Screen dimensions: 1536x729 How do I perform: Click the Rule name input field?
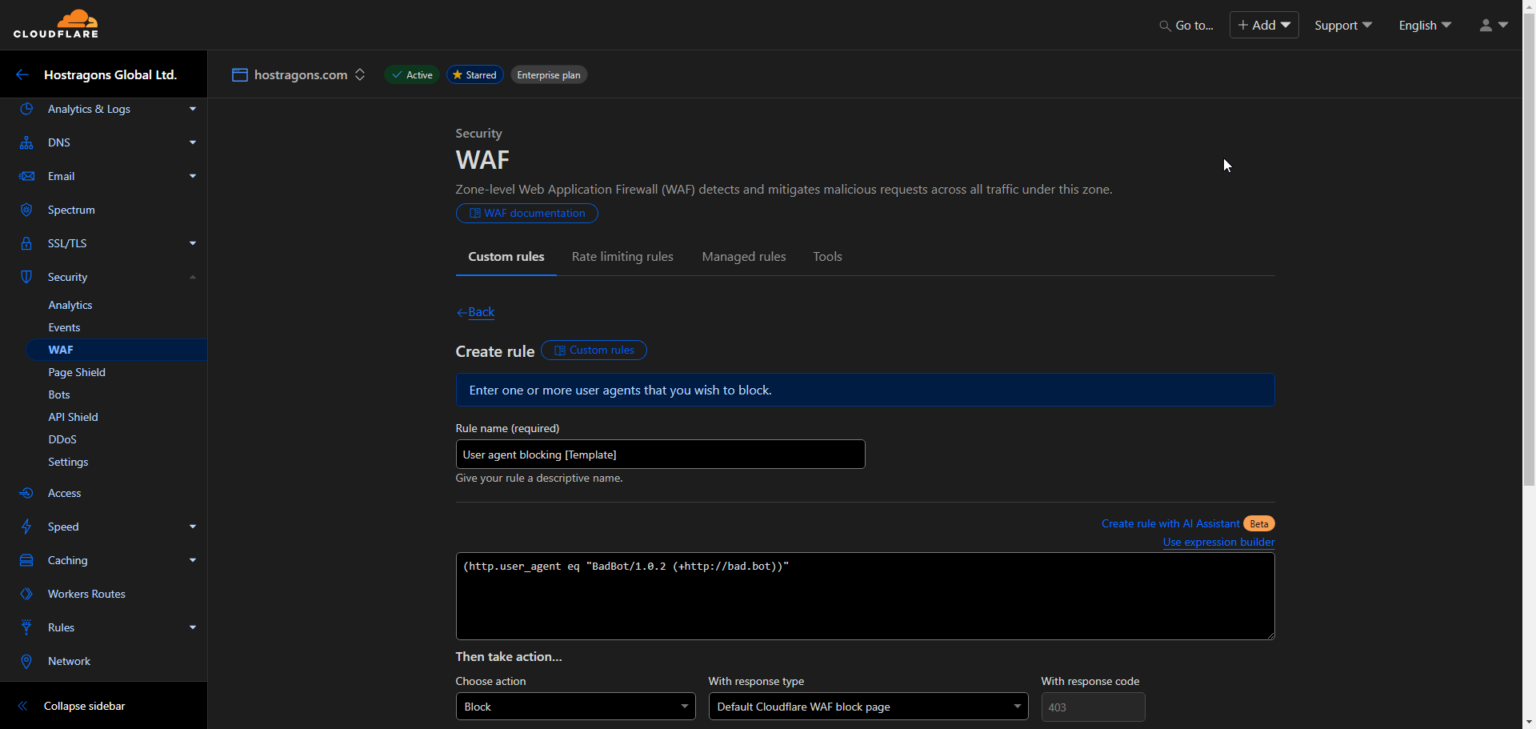click(x=660, y=454)
